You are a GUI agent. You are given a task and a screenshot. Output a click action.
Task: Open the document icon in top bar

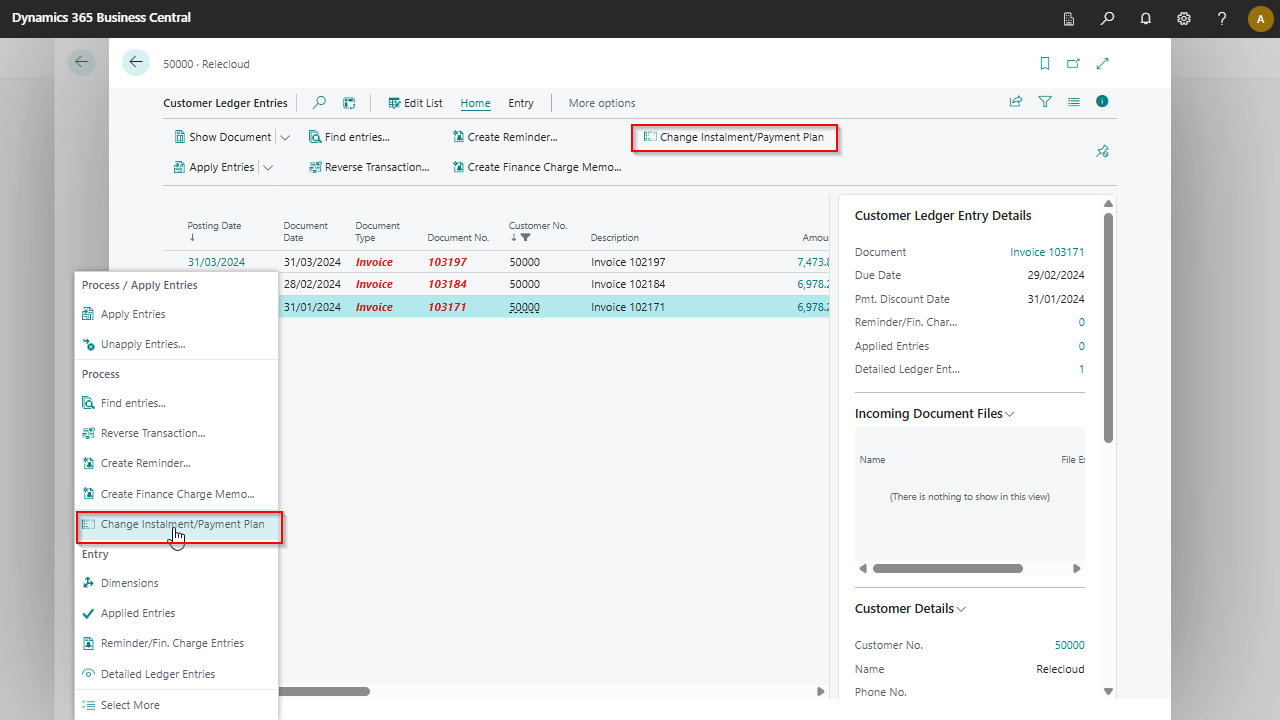[1069, 19]
